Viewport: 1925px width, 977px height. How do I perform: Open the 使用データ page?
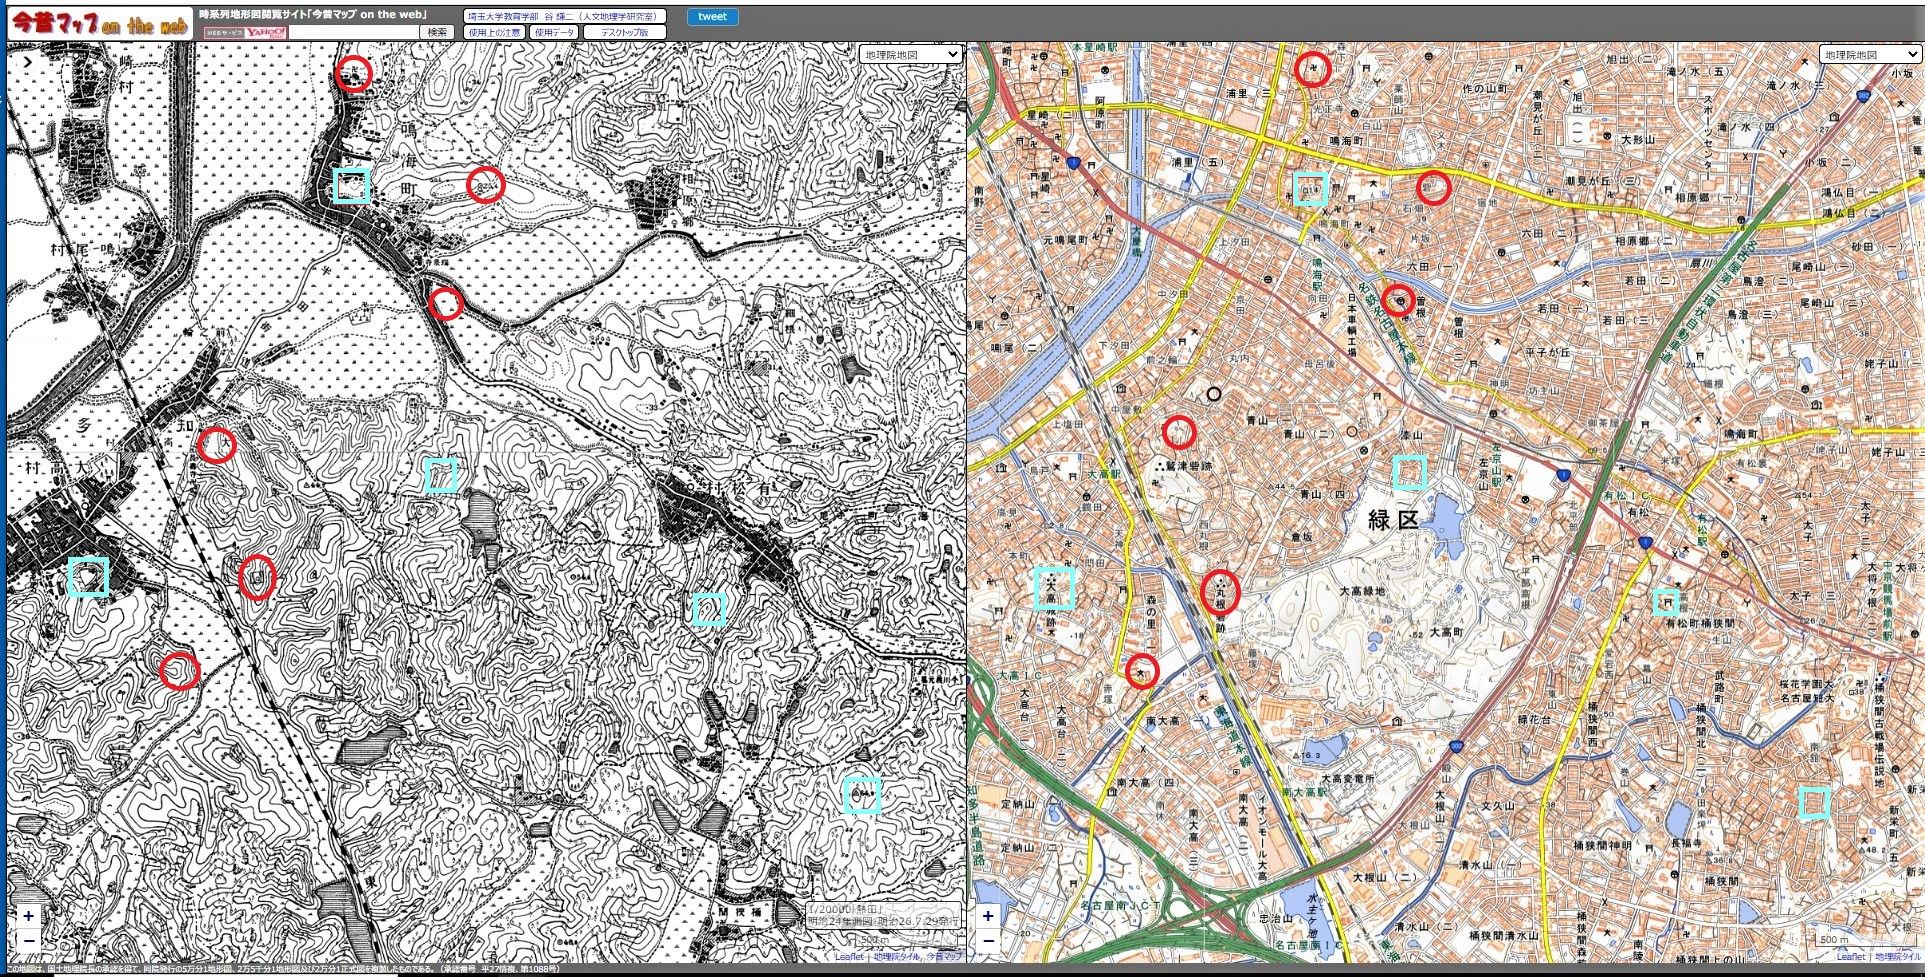coord(555,32)
